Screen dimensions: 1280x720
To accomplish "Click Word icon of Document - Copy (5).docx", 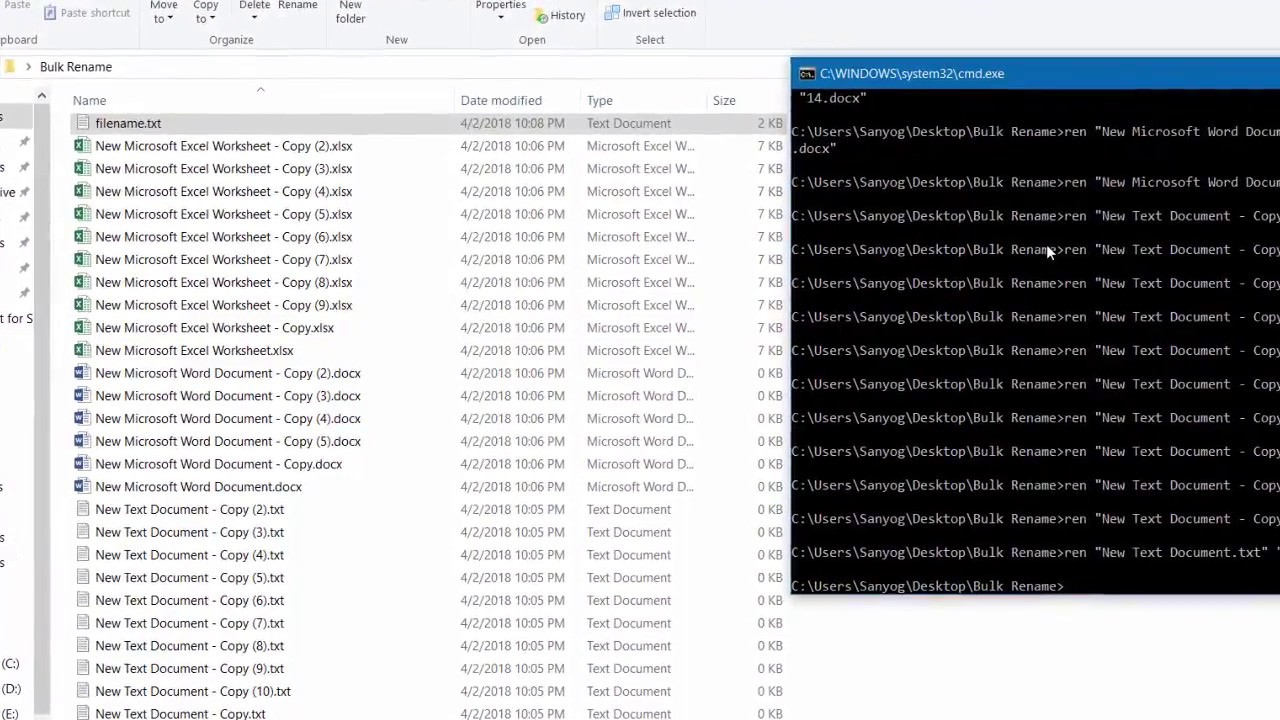I will [82, 441].
